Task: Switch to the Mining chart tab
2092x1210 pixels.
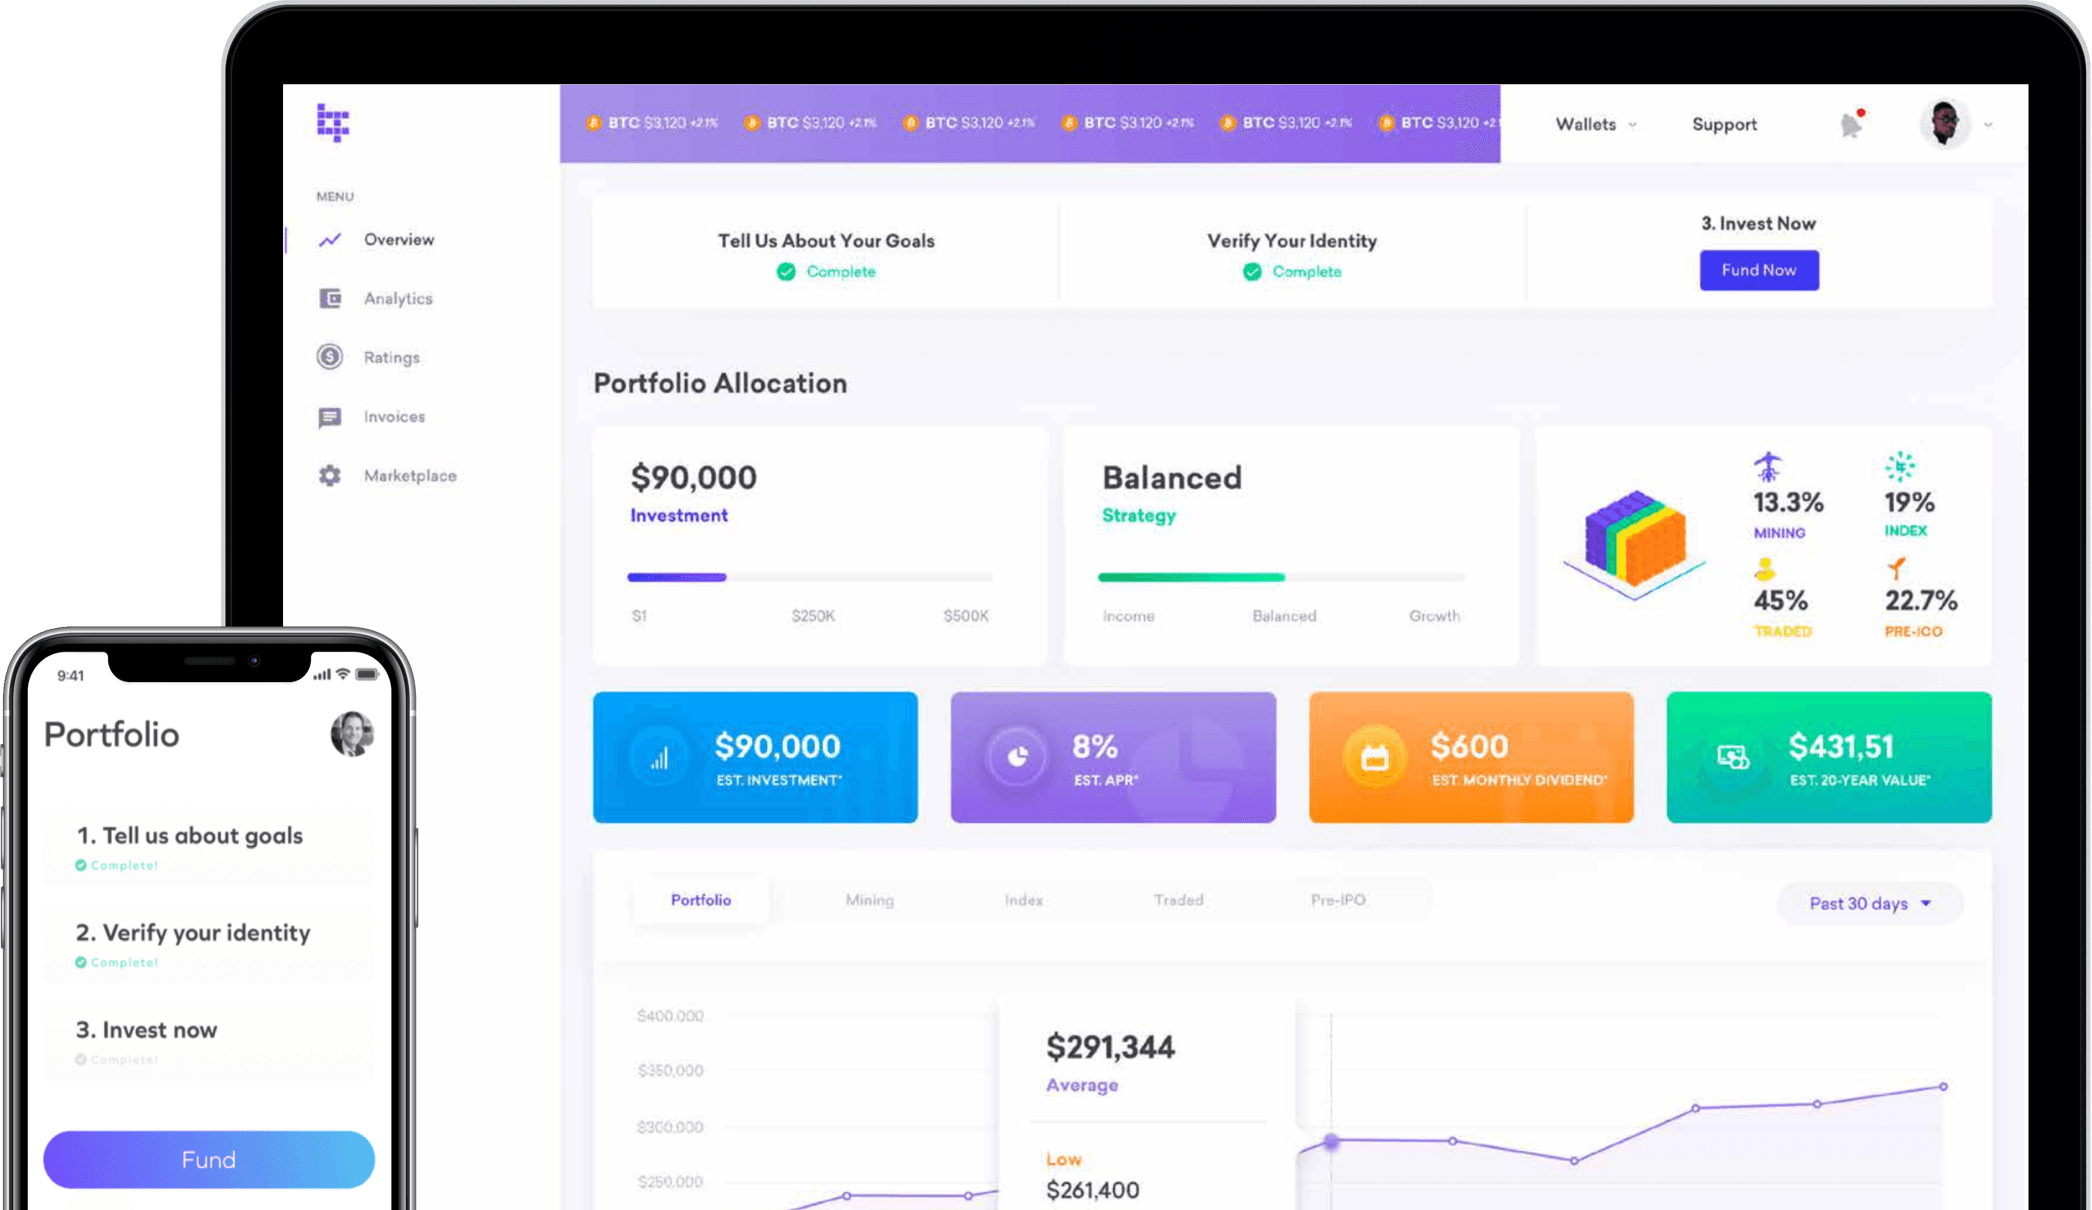Action: point(869,900)
